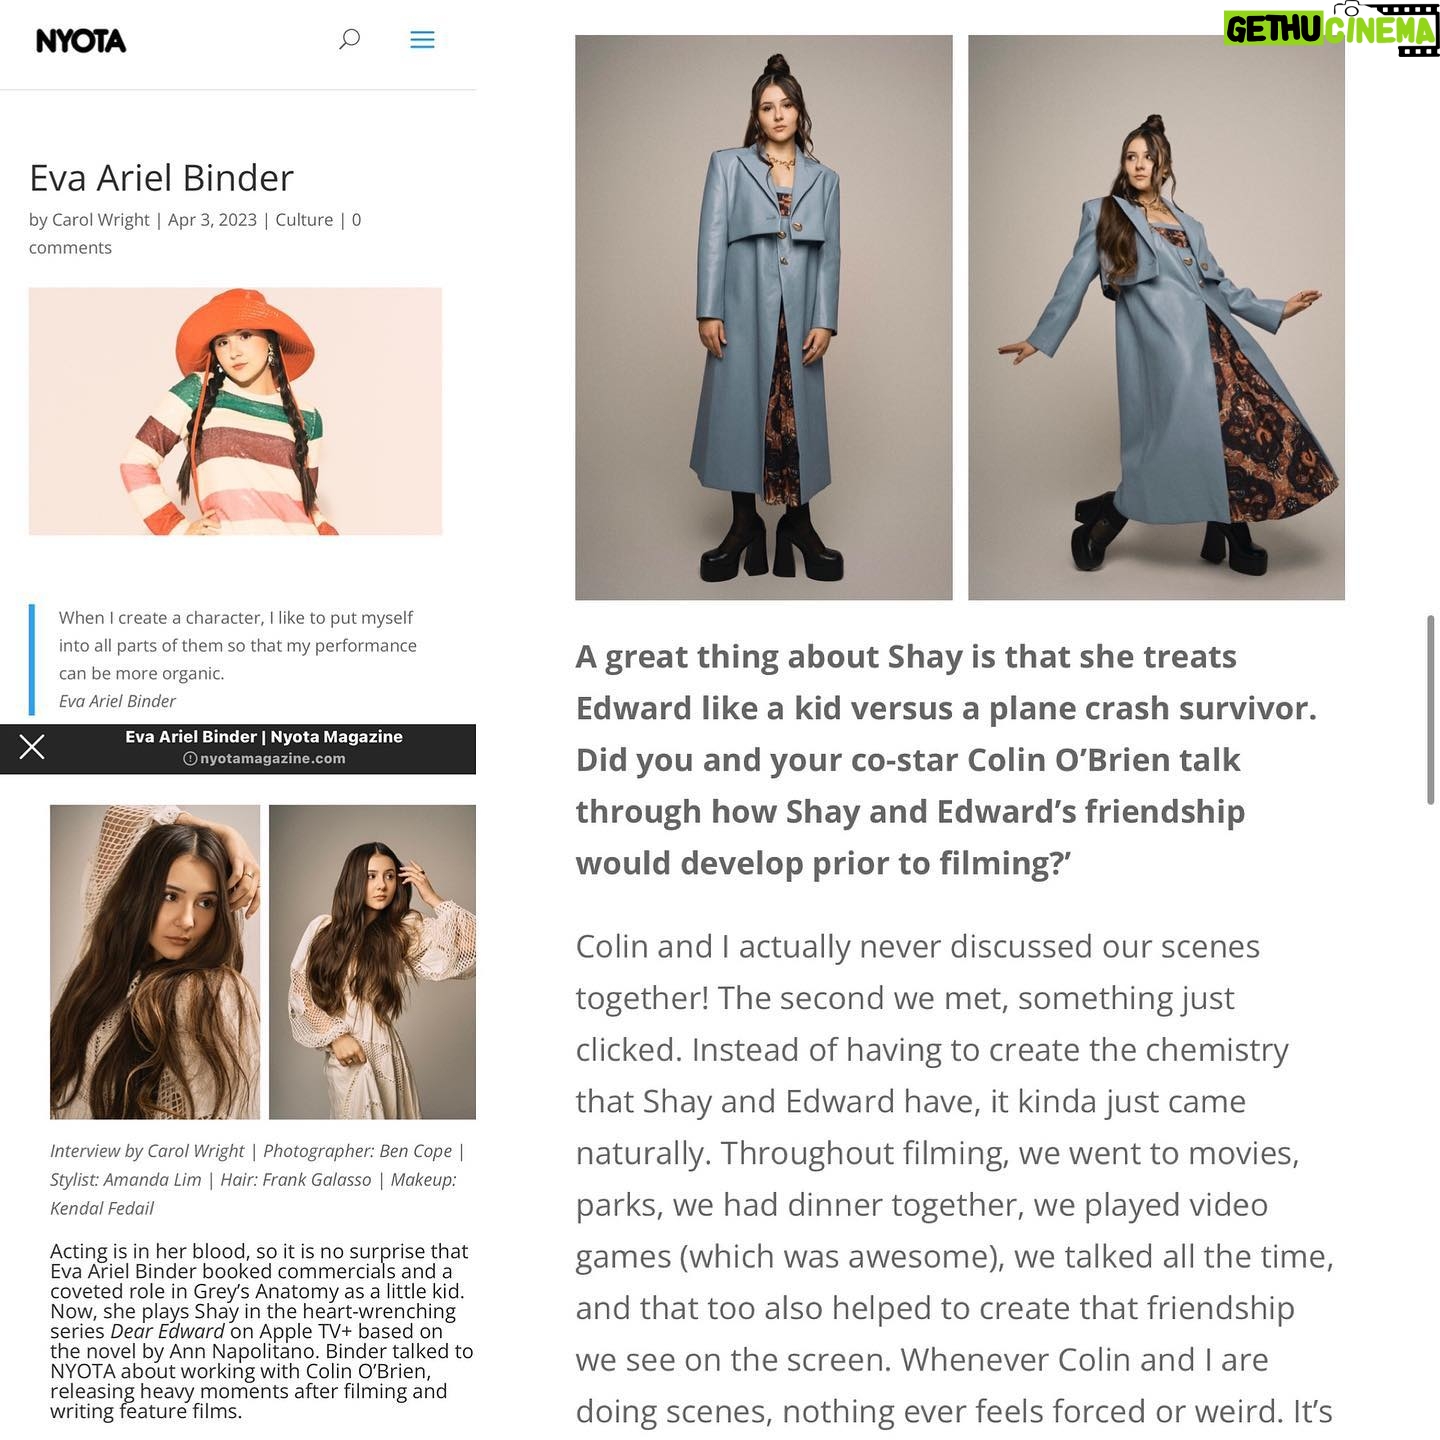The image size is (1440, 1440).
Task: Click the page scrollbar thumb
Action: pyautogui.click(x=1431, y=710)
